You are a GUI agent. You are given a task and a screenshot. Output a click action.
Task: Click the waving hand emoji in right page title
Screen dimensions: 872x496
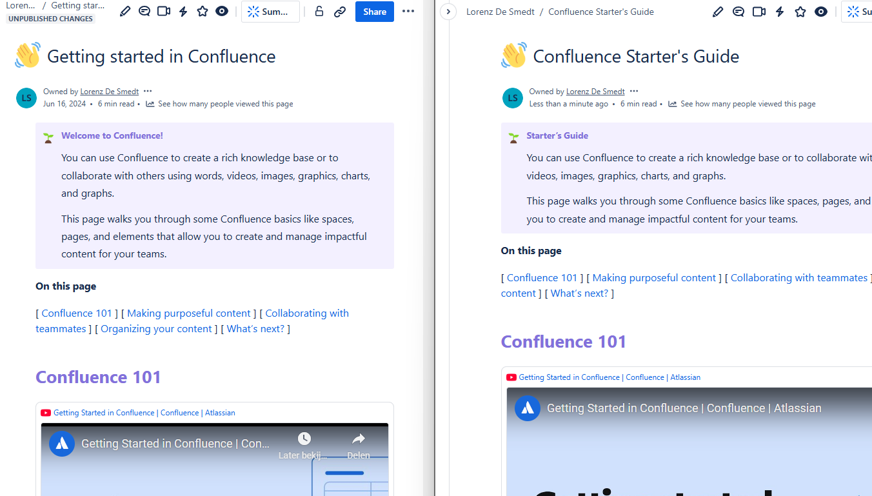click(514, 56)
